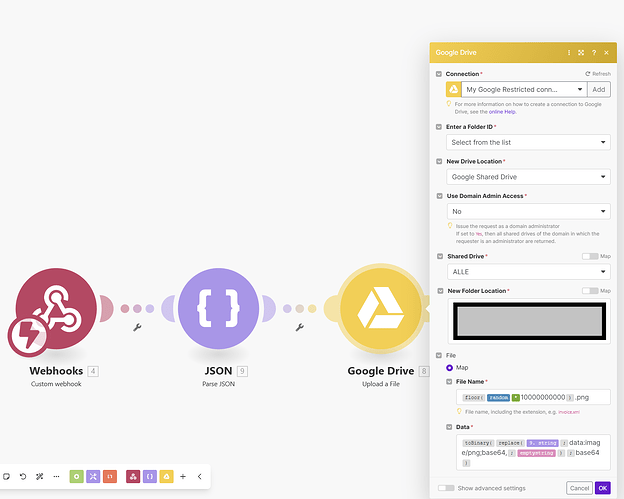Image resolution: width=624 pixels, height=499 pixels.
Task: Open the Select from the list dropdown
Action: point(528,142)
